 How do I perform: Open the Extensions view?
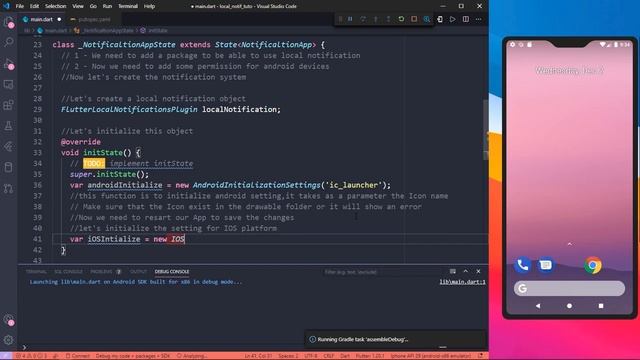(9, 105)
